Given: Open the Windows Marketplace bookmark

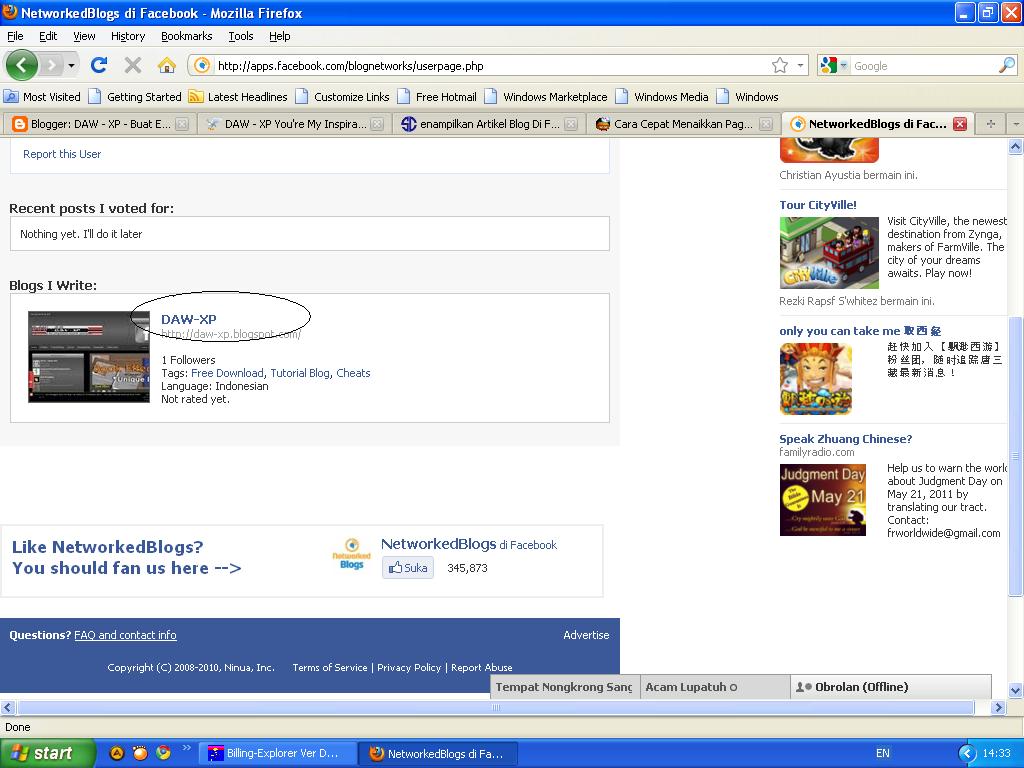Looking at the screenshot, I should 546,97.
